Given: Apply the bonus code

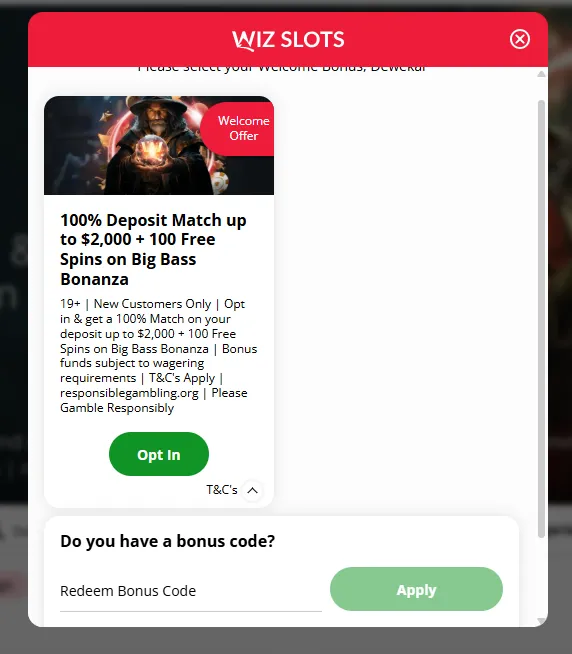Looking at the screenshot, I should coord(416,589).
